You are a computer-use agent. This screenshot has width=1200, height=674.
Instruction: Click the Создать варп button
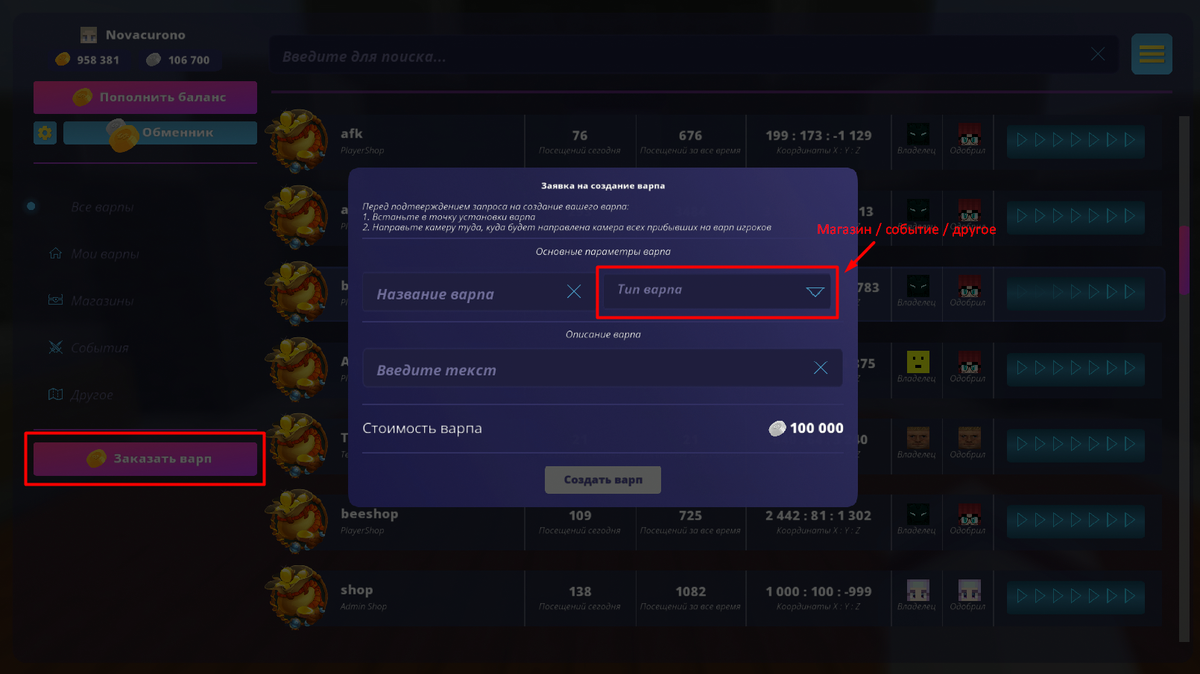click(x=603, y=480)
